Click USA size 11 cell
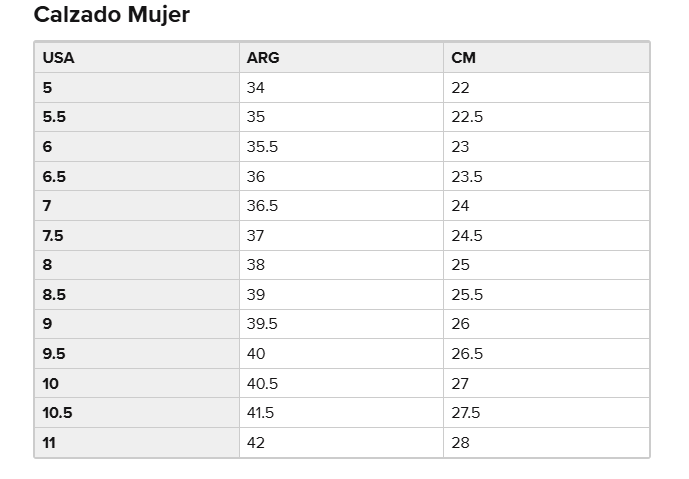This screenshot has width=689, height=479. 49,443
